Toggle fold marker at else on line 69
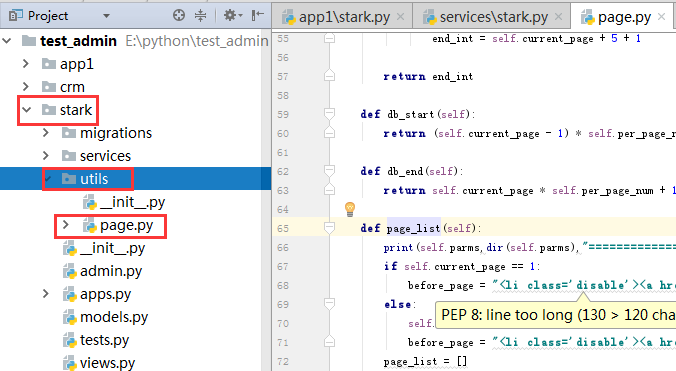676x371 pixels. click(329, 304)
